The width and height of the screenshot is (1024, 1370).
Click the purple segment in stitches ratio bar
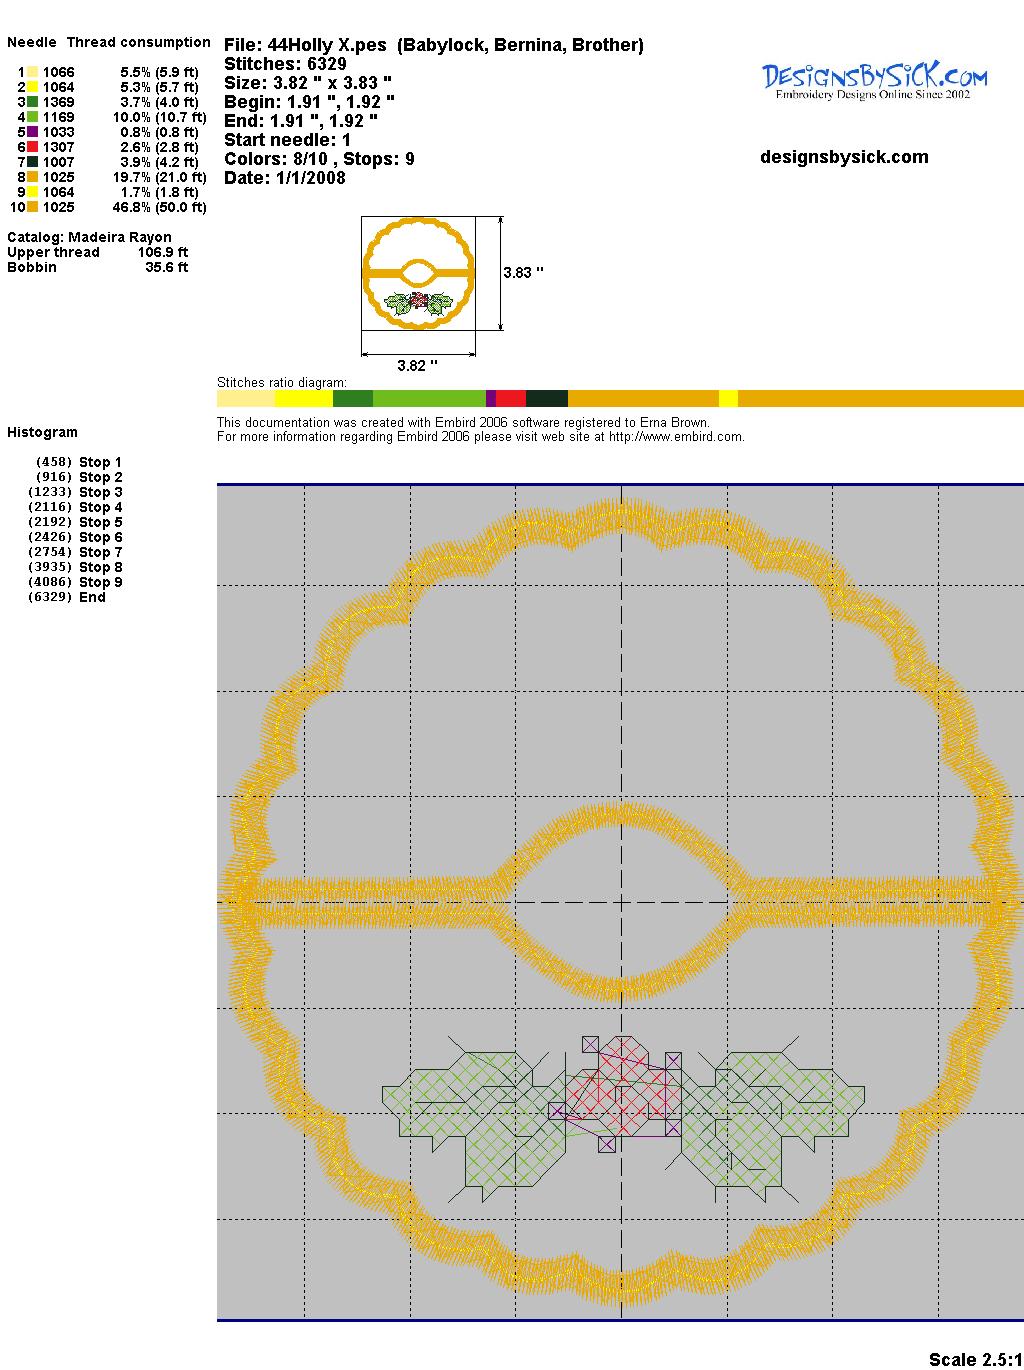point(491,398)
